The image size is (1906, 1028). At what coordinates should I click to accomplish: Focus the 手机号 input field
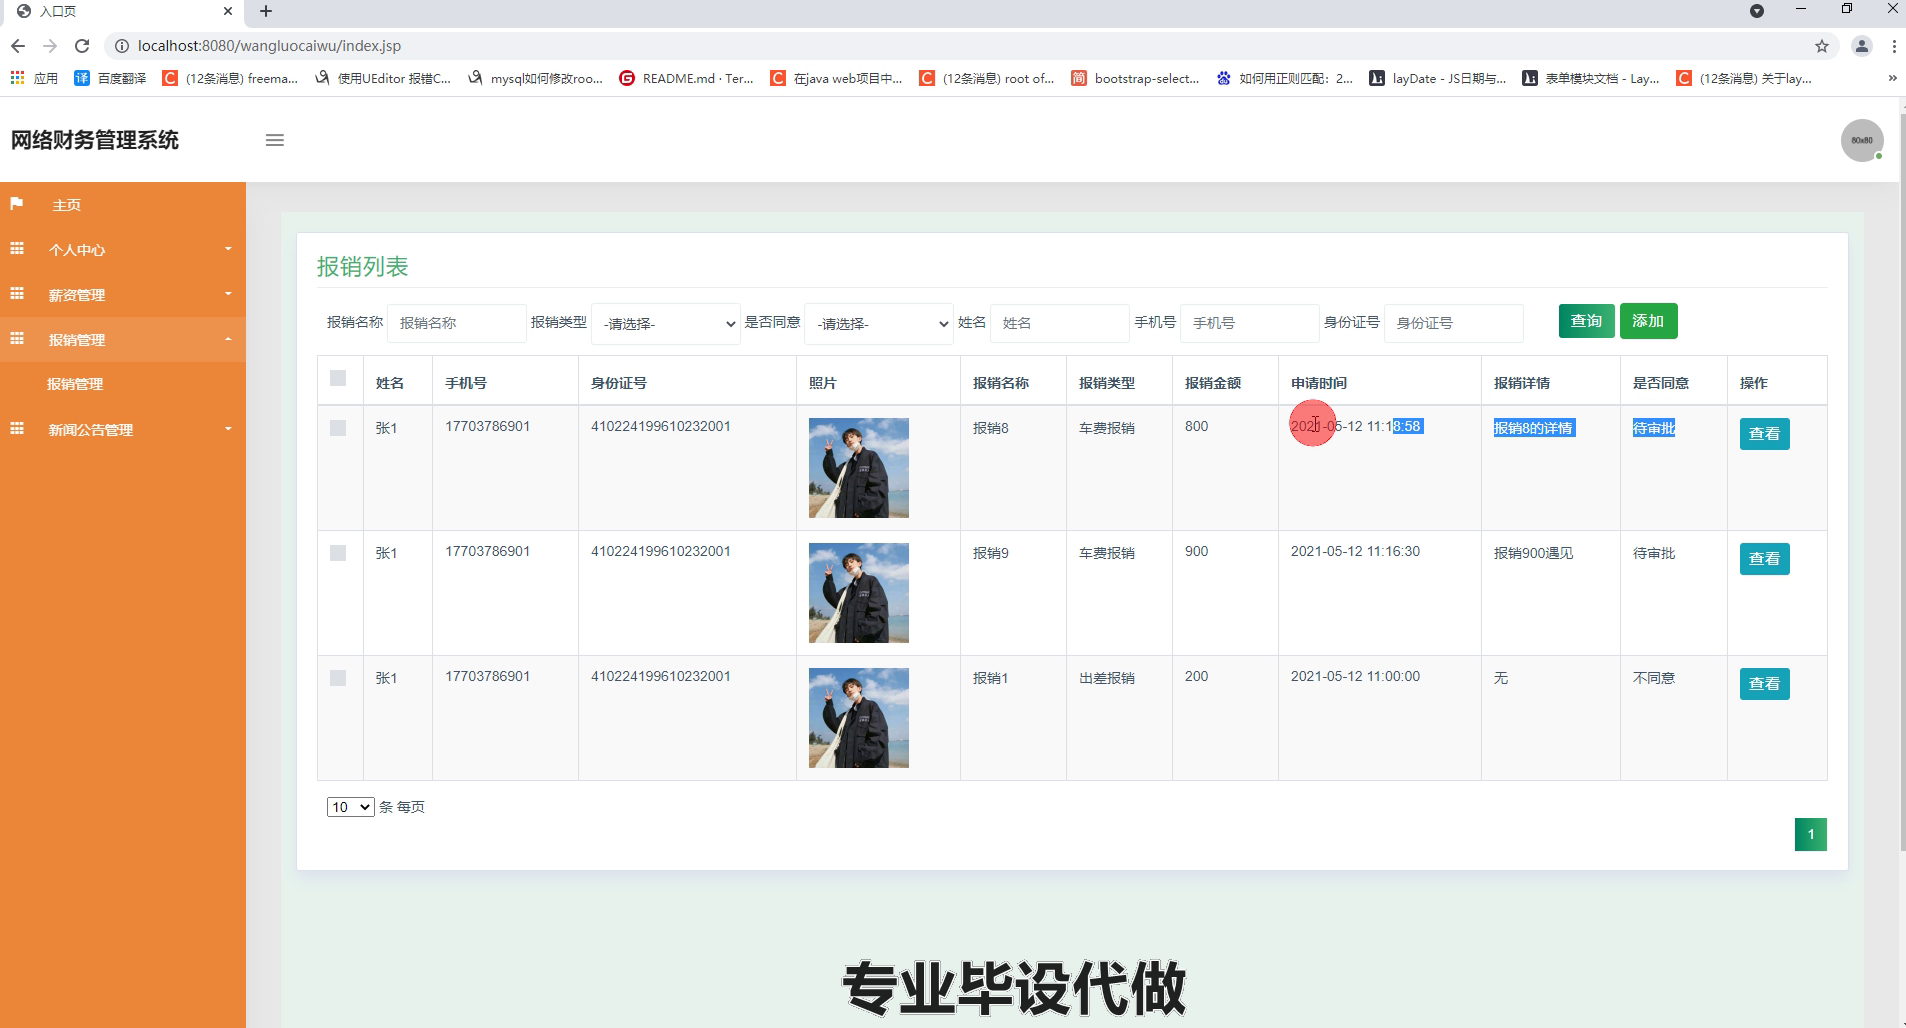(x=1250, y=323)
